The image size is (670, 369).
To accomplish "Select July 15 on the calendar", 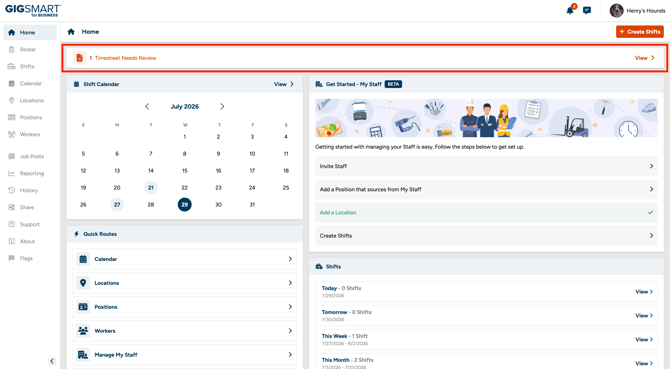I will pyautogui.click(x=185, y=170).
